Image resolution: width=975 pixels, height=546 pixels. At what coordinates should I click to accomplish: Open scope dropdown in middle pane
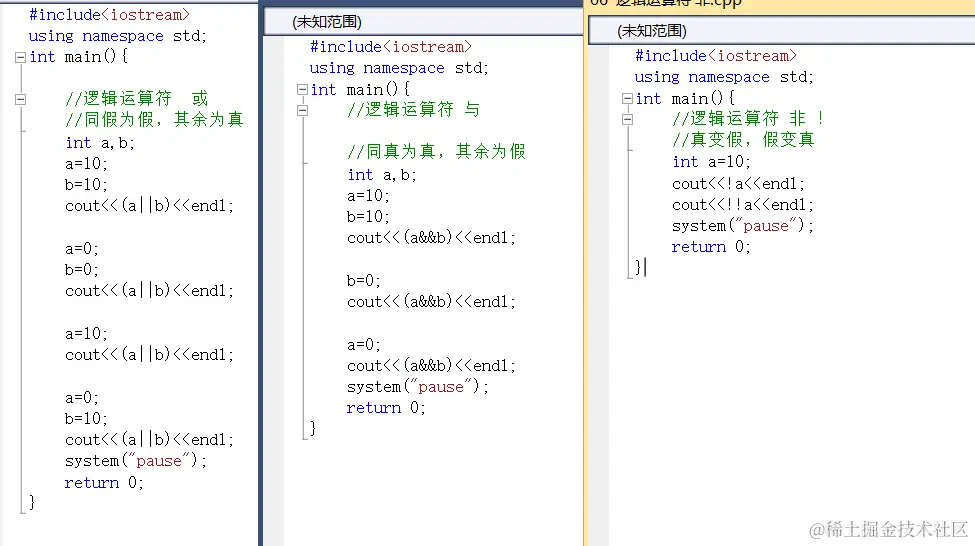[423, 22]
